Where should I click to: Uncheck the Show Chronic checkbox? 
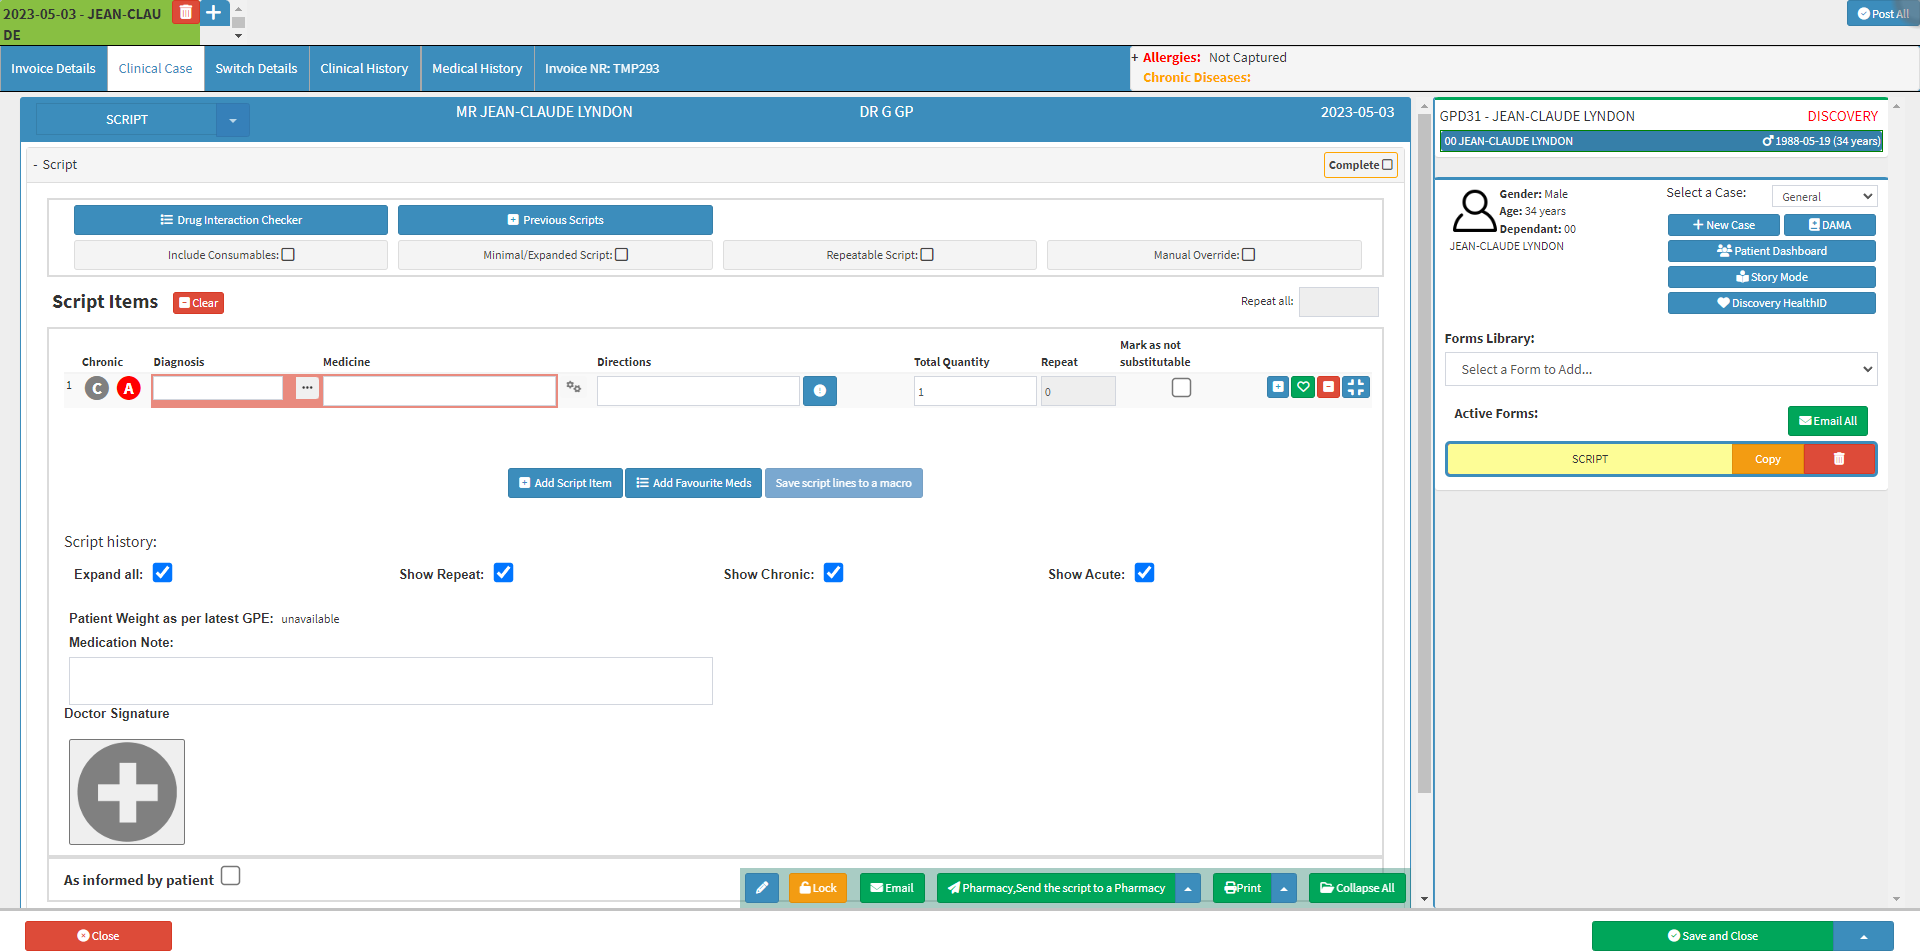(833, 573)
